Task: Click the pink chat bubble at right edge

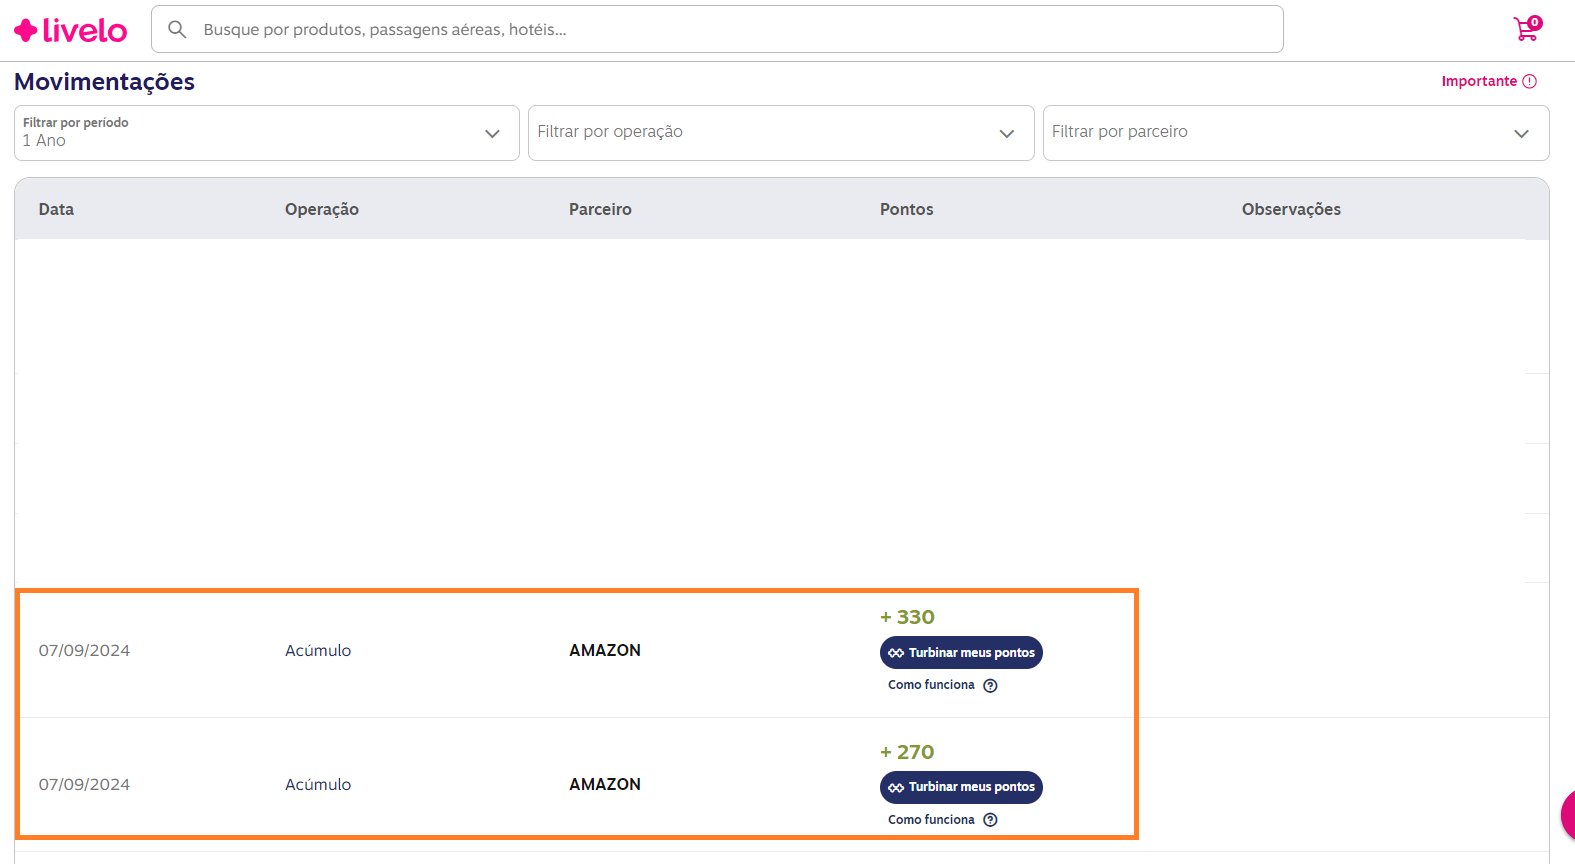Action: pos(1568,813)
